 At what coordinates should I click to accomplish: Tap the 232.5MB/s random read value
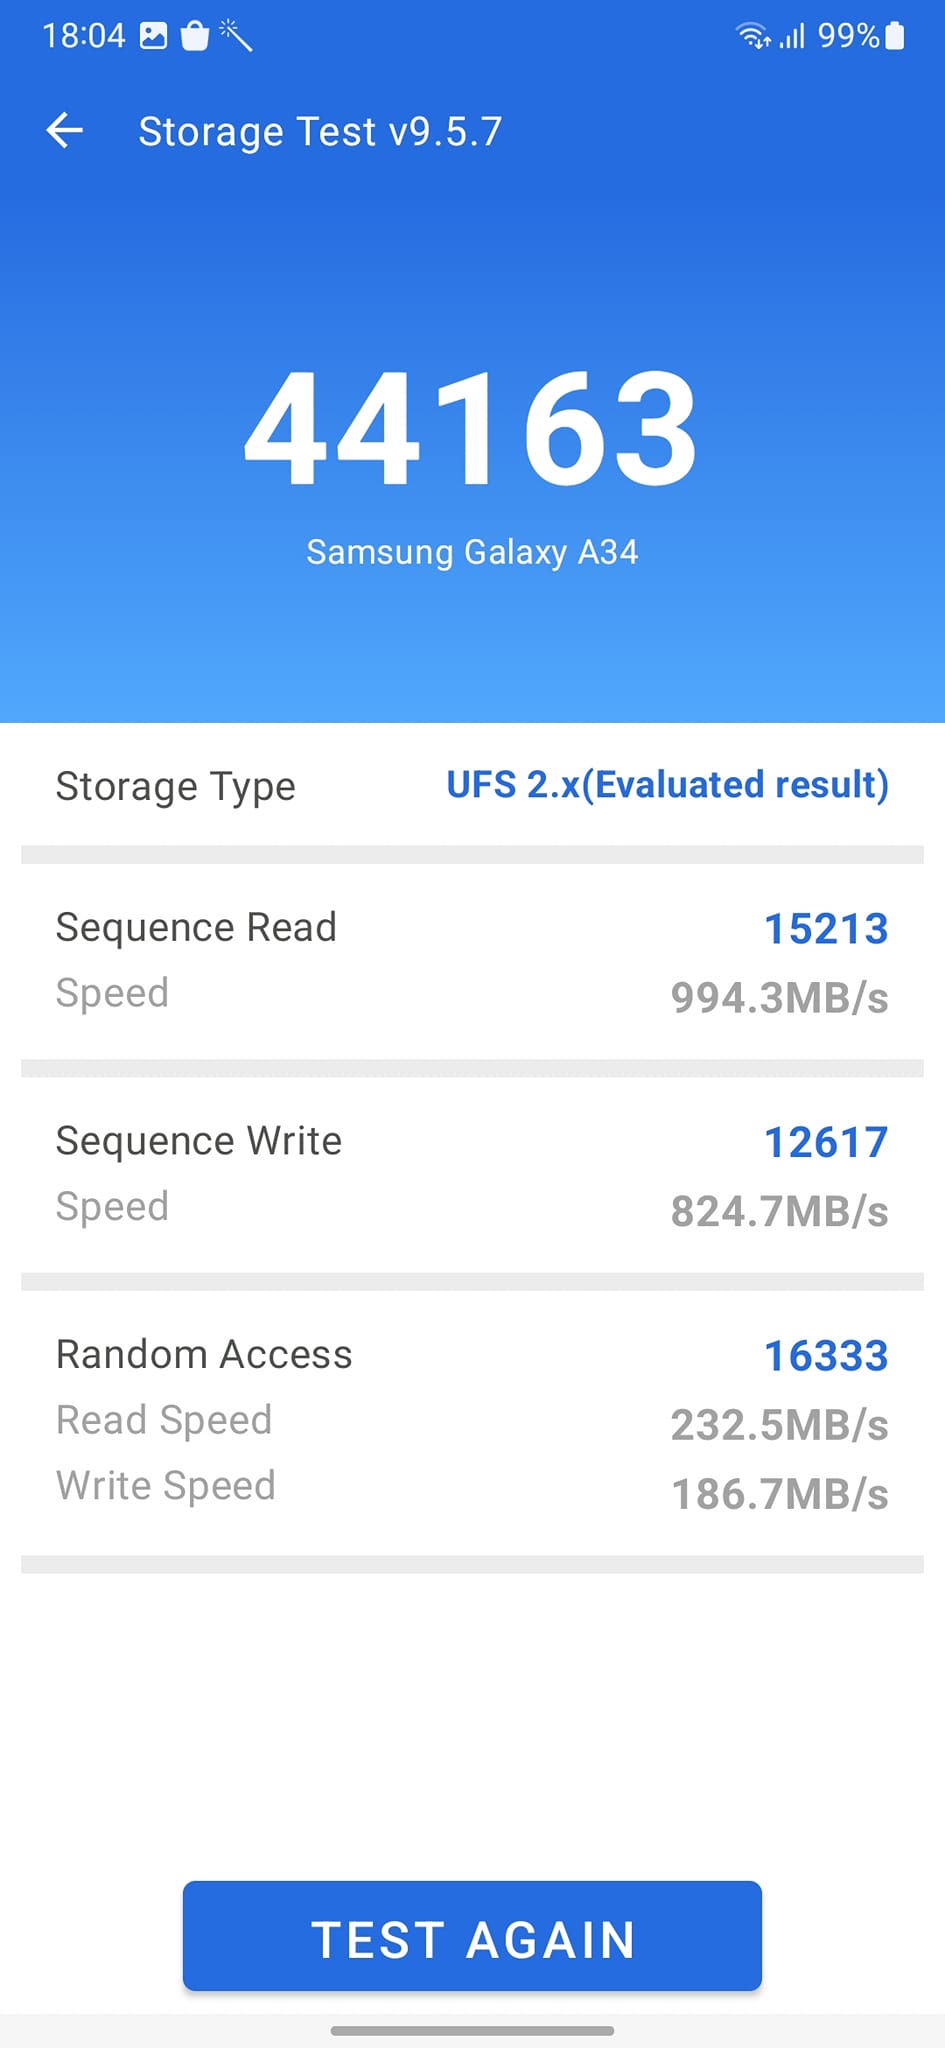coord(779,1425)
